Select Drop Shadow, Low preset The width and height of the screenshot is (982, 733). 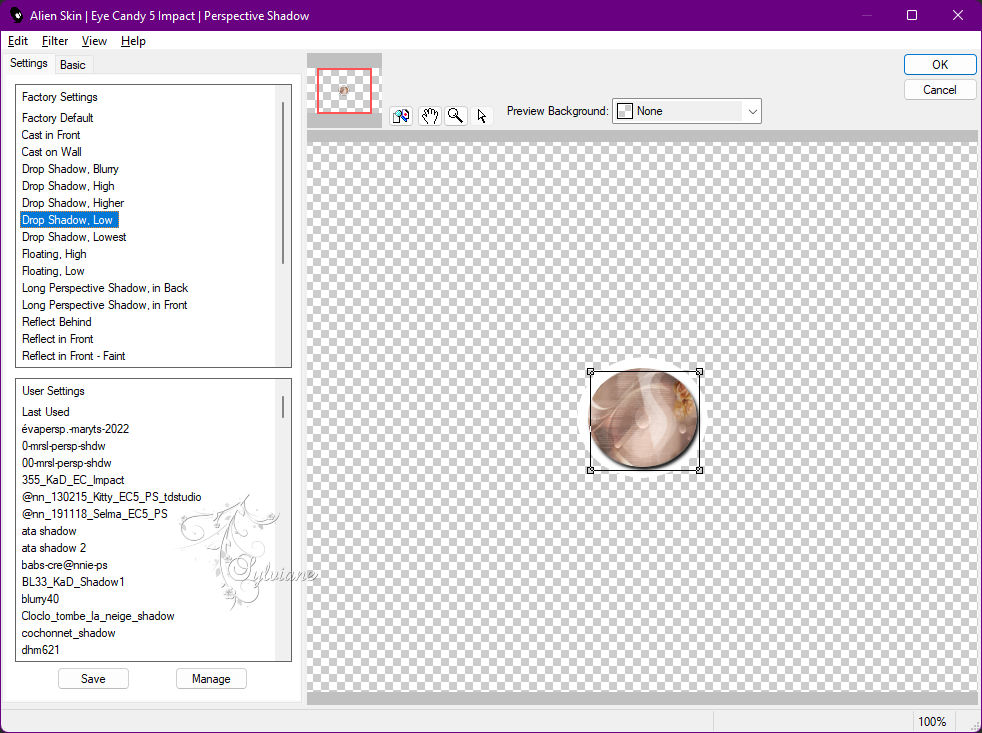coord(69,220)
